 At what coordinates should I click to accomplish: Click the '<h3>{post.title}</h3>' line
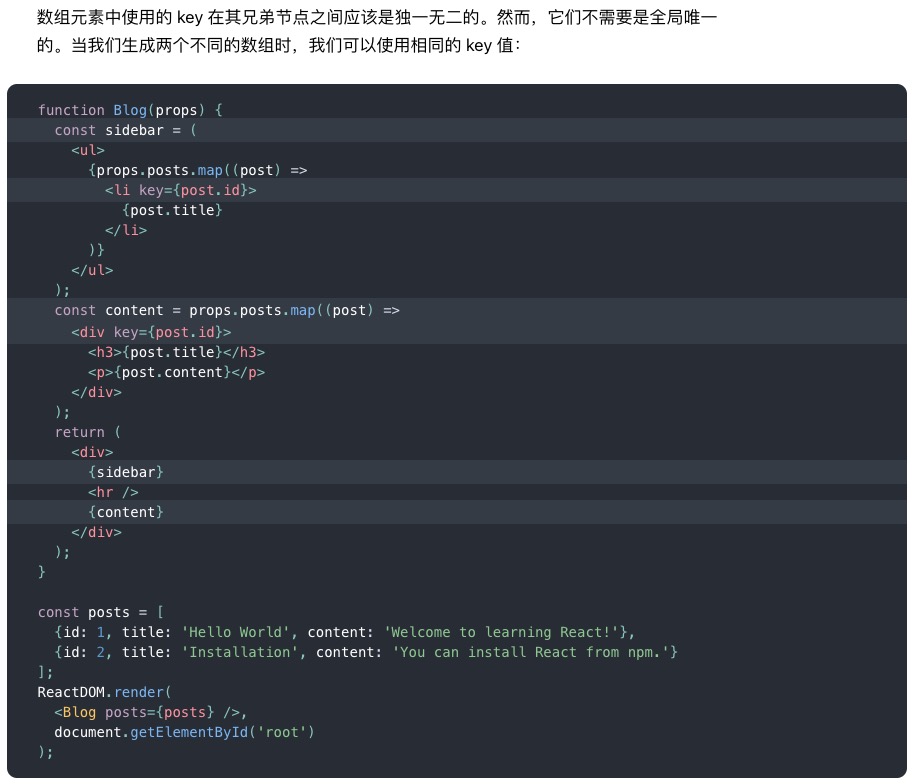pos(176,352)
